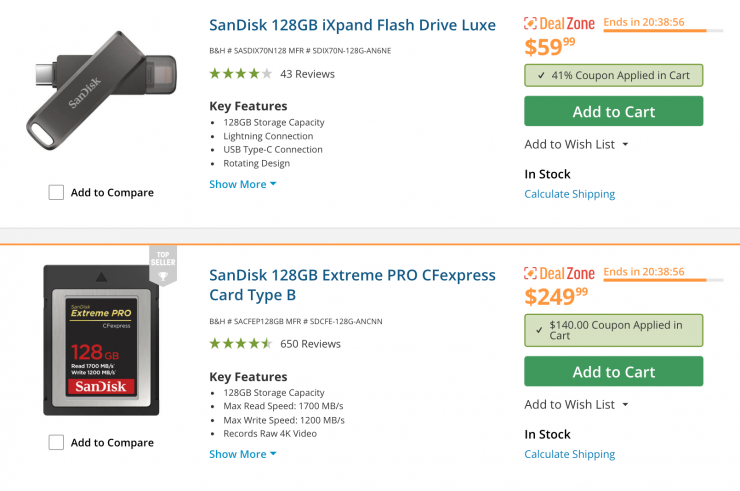This screenshot has height=491, width=740.
Task: Click the star rating for iXpand Flash Drive
Action: (x=240, y=73)
